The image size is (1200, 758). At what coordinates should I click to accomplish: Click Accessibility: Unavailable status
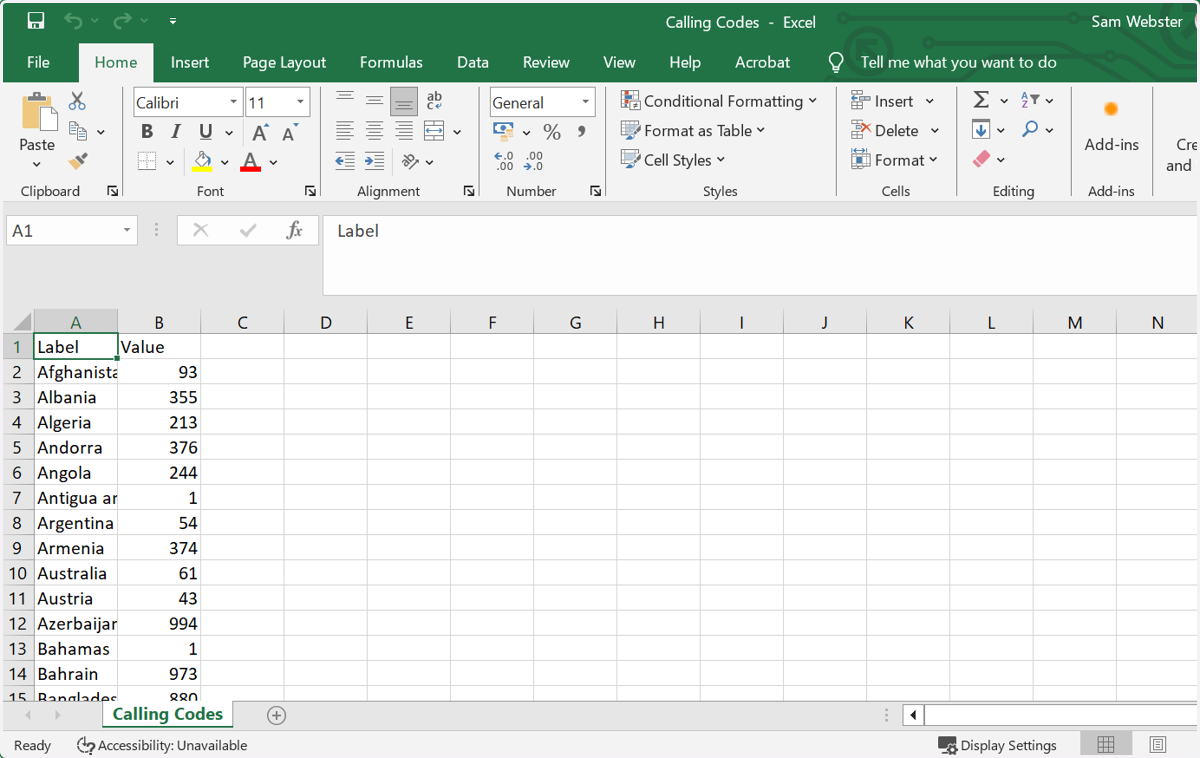(162, 745)
